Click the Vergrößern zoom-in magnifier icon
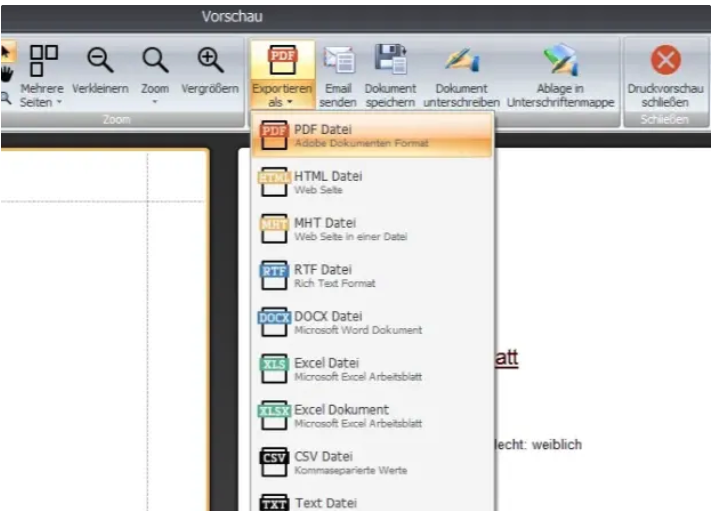 tap(210, 61)
